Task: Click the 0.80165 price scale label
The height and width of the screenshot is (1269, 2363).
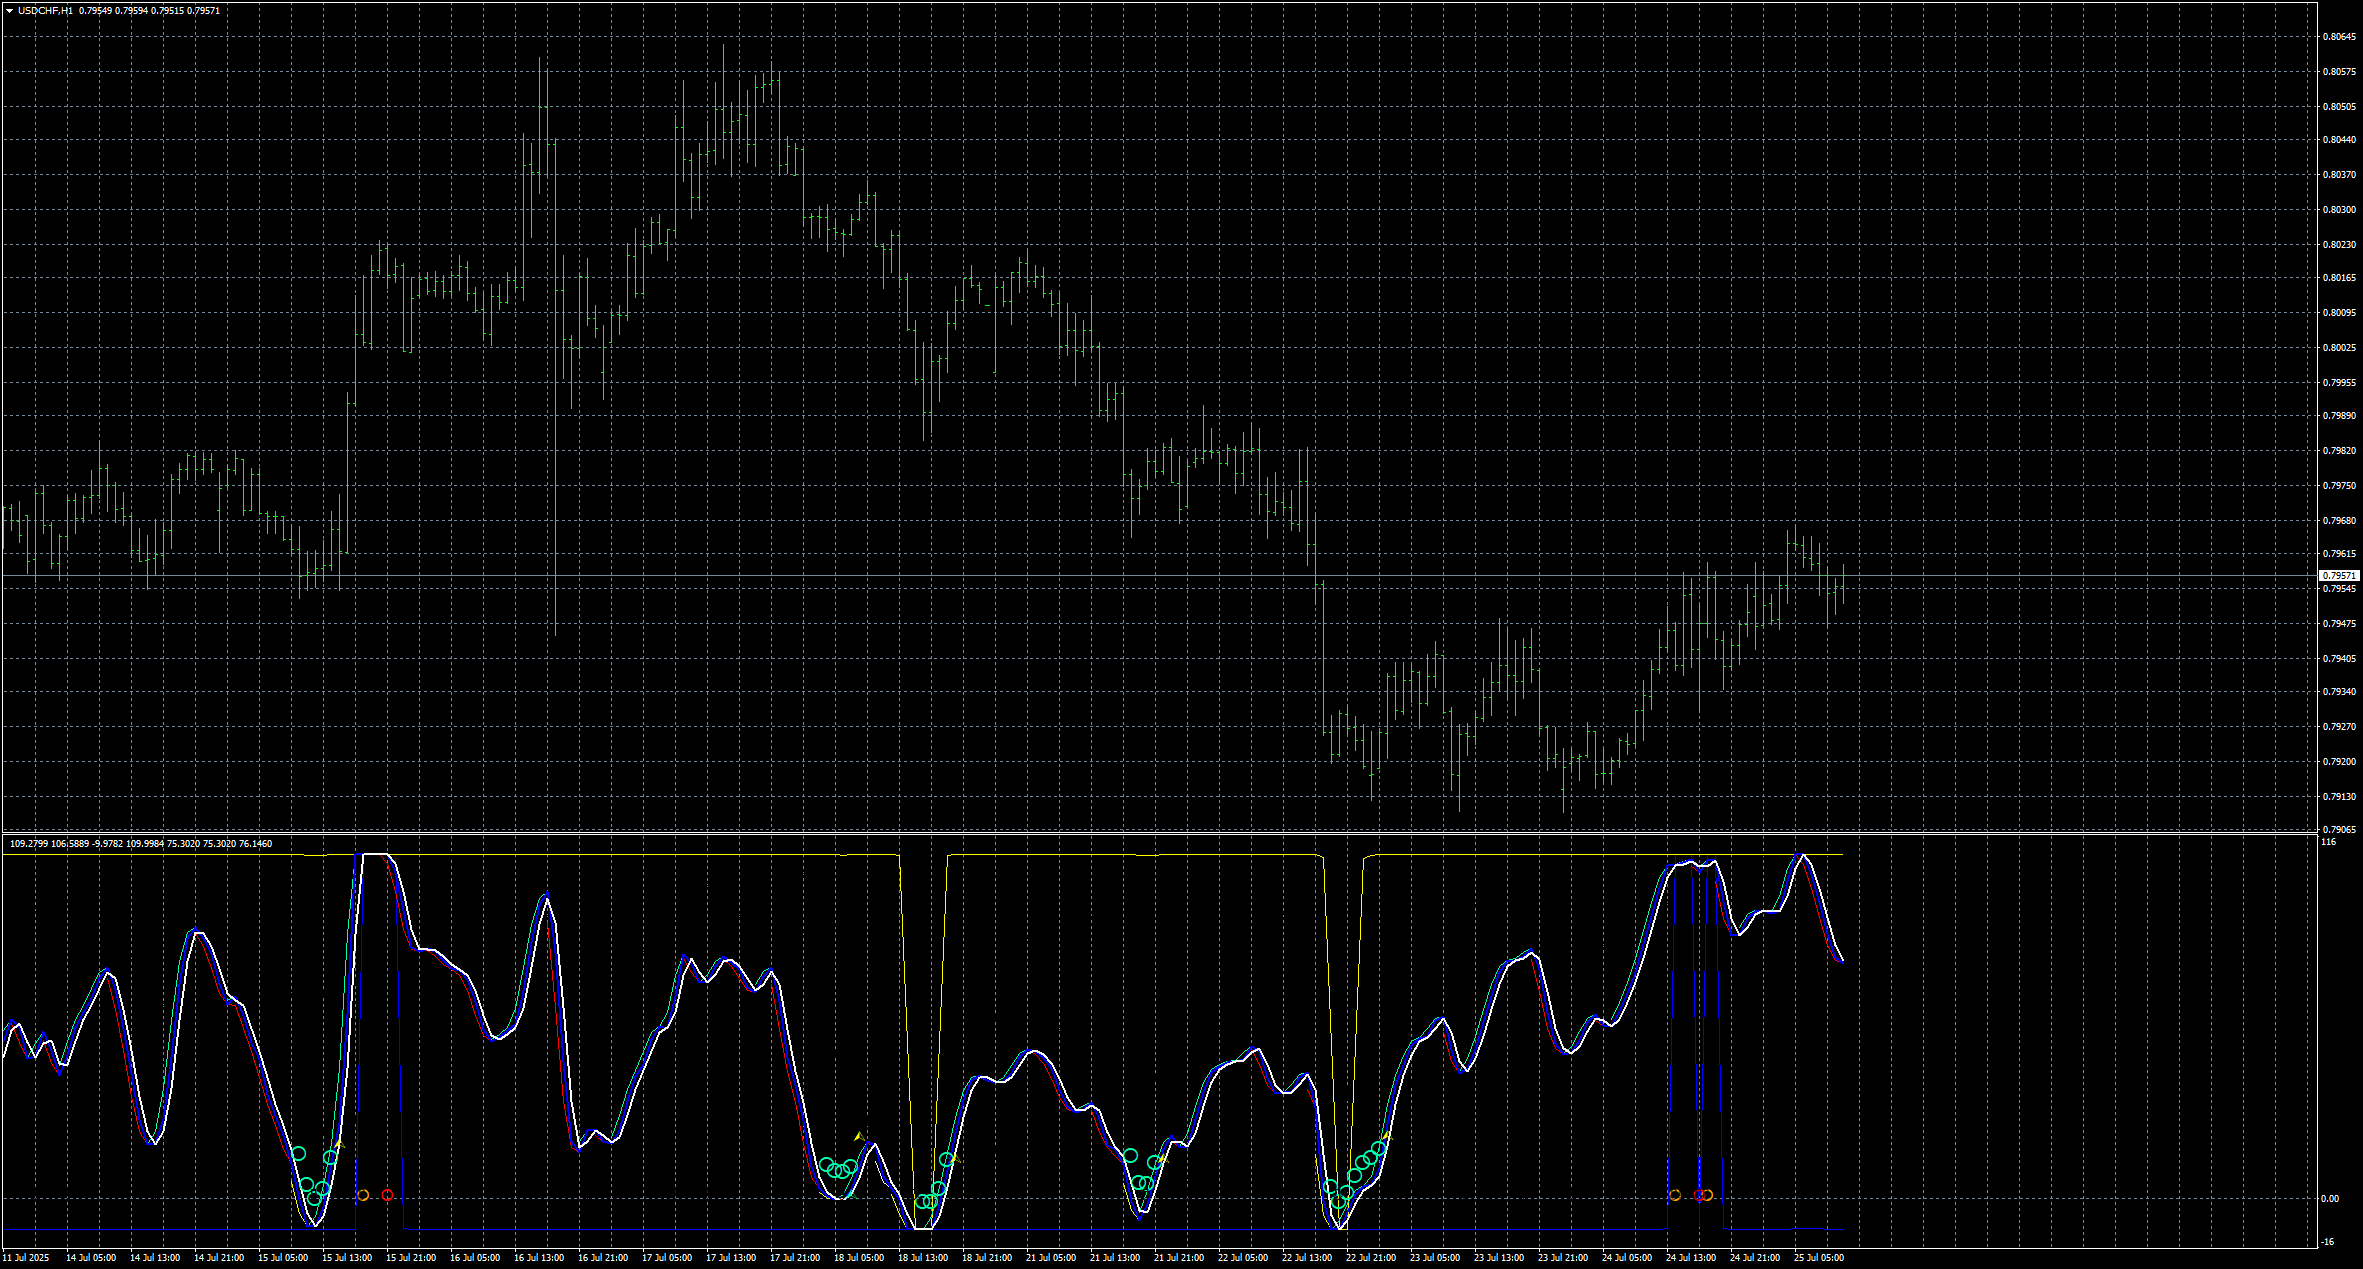Action: click(2339, 278)
